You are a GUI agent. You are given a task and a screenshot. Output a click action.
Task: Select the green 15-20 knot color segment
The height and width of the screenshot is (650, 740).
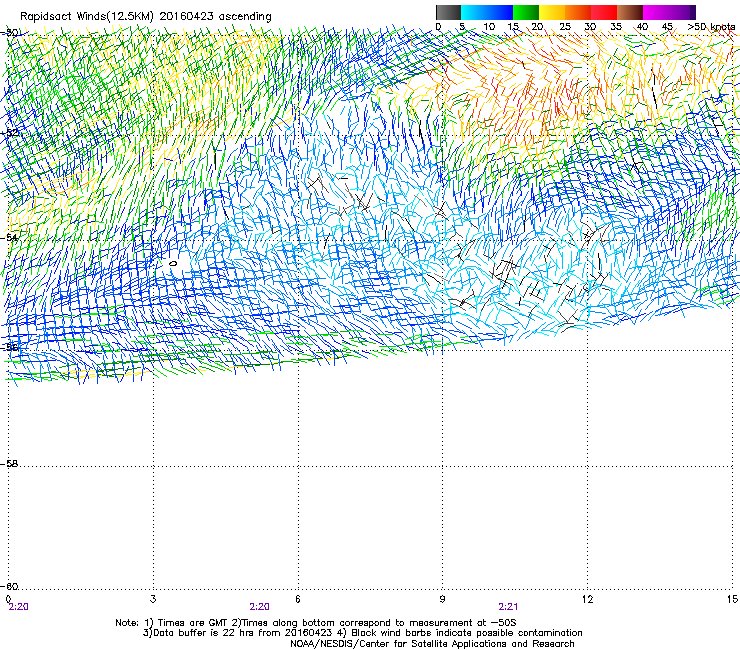click(526, 12)
